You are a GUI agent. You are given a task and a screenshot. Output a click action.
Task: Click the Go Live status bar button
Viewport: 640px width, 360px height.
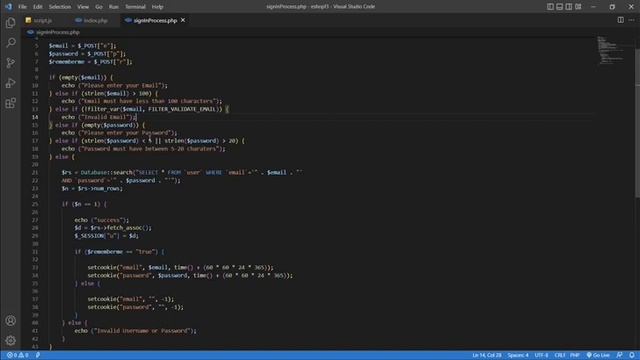pos(598,355)
